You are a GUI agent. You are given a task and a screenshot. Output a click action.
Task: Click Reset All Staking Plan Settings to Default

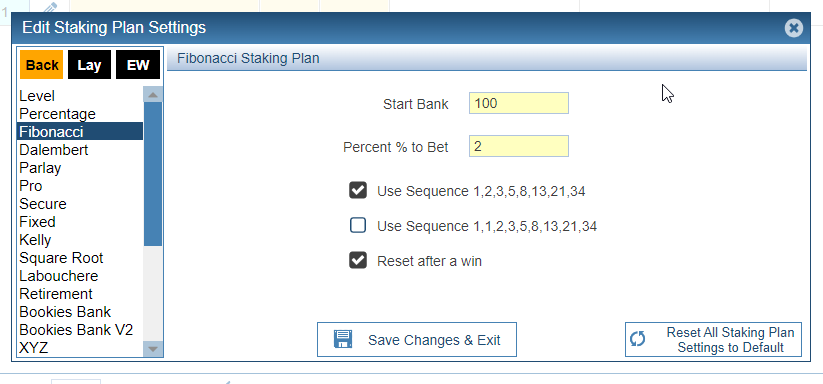tap(713, 339)
